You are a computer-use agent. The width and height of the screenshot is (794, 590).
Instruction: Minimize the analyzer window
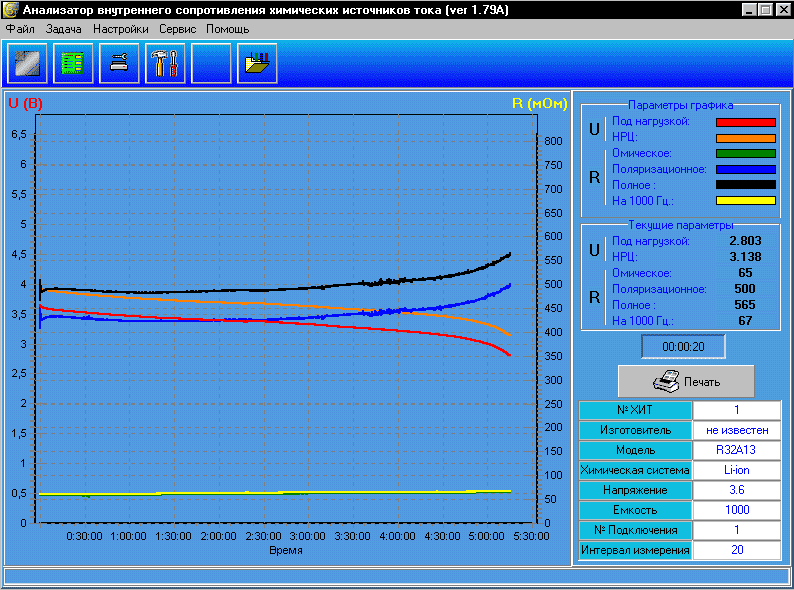coord(749,10)
